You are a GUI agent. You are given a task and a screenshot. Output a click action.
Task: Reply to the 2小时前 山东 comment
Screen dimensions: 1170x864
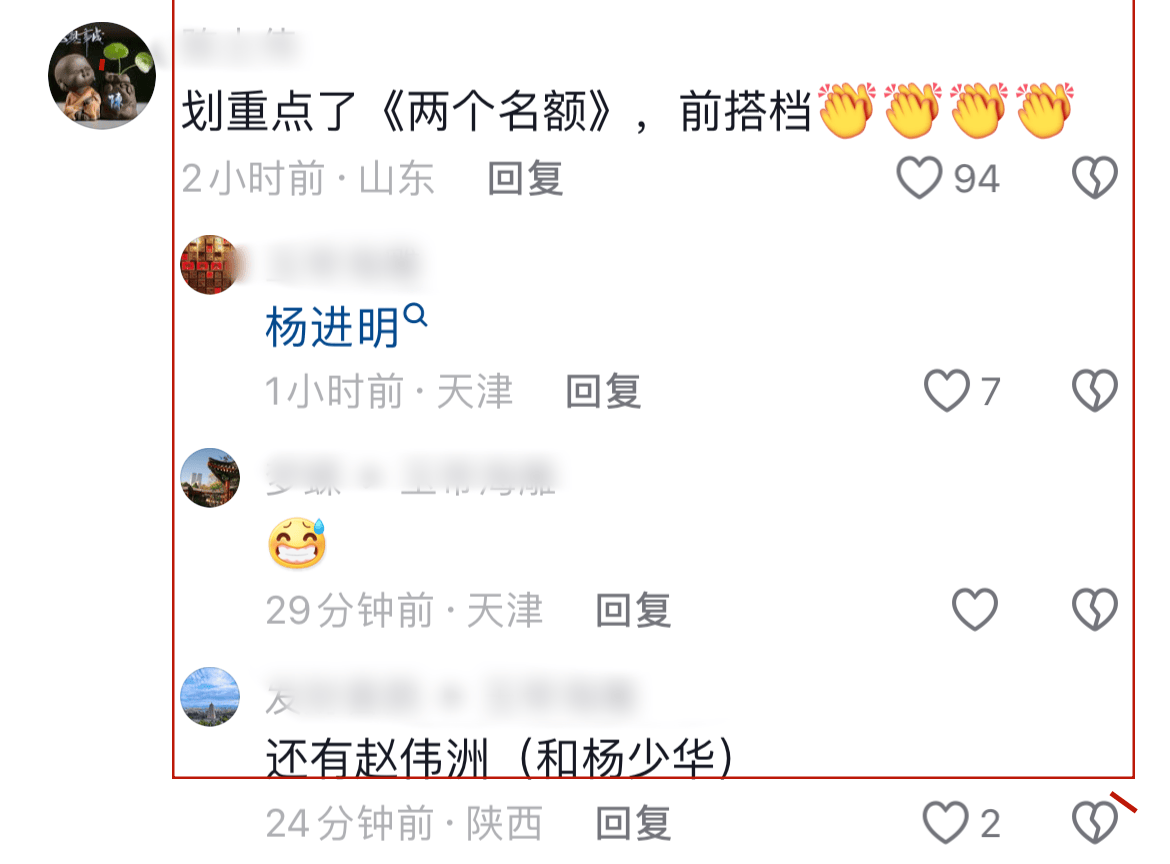pyautogui.click(x=525, y=178)
